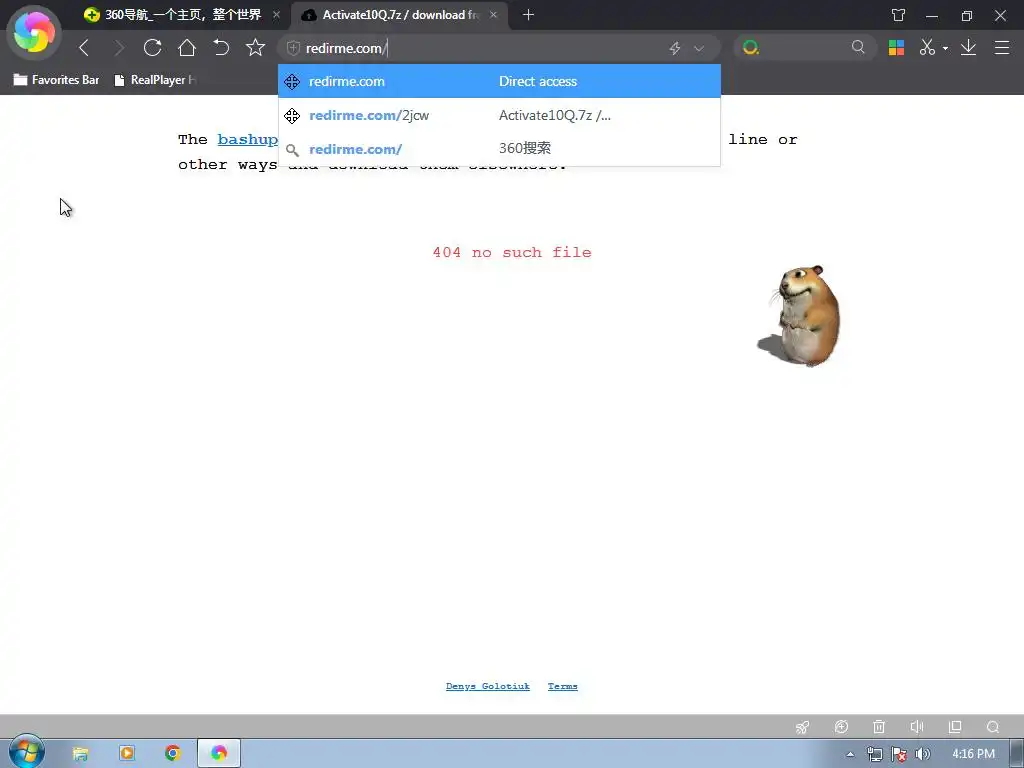Click the lightning speed mode icon

[x=675, y=48]
